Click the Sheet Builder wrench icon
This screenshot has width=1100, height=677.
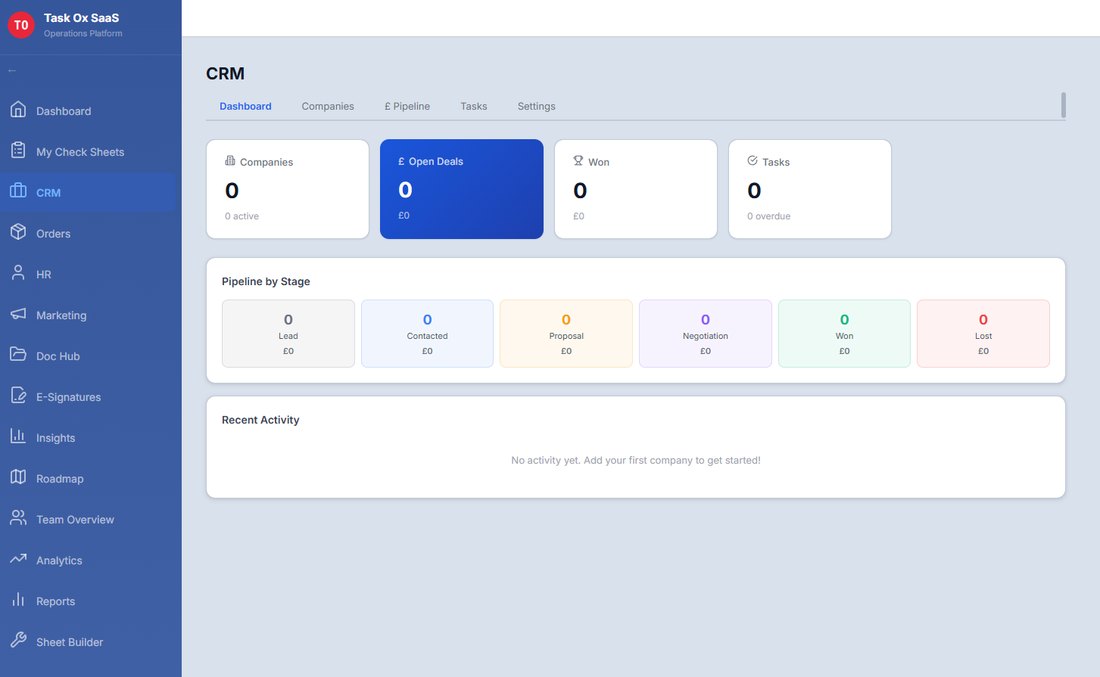pyautogui.click(x=18, y=641)
